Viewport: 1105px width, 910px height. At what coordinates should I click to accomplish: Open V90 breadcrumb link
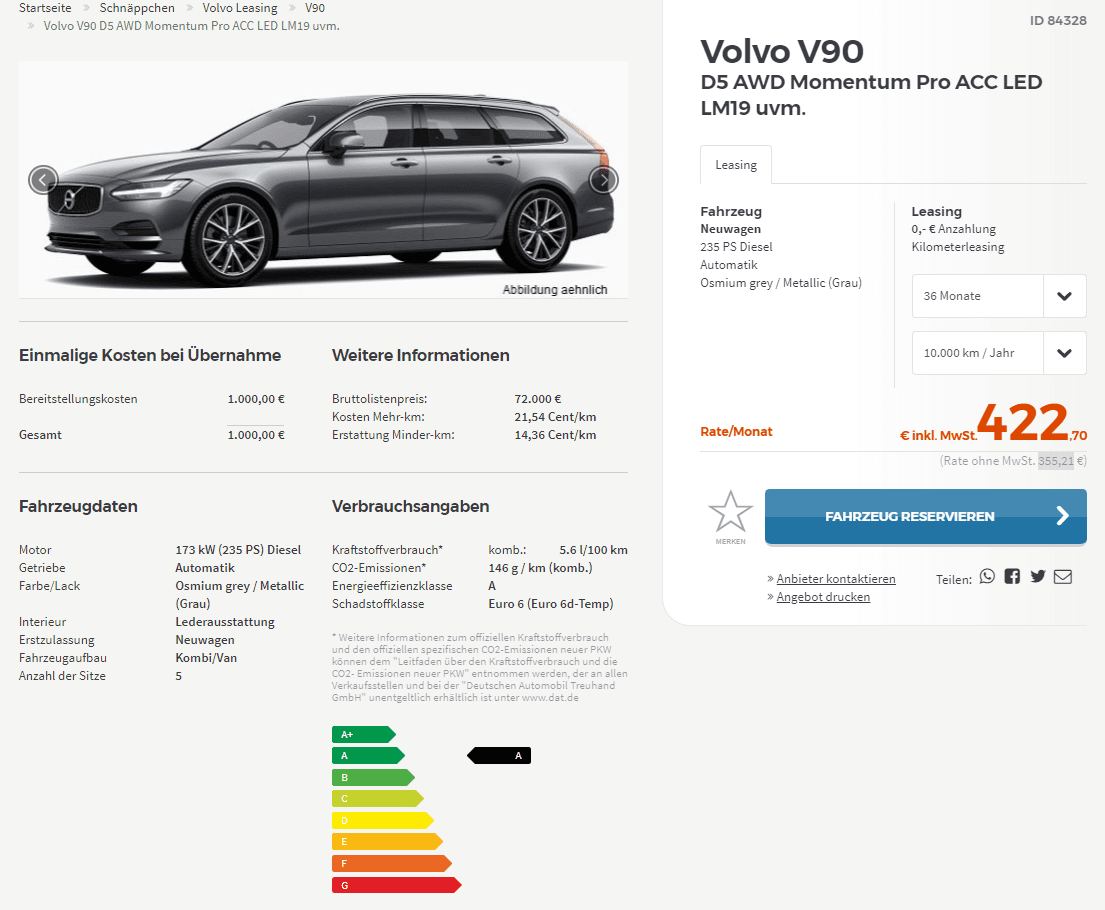pyautogui.click(x=315, y=8)
